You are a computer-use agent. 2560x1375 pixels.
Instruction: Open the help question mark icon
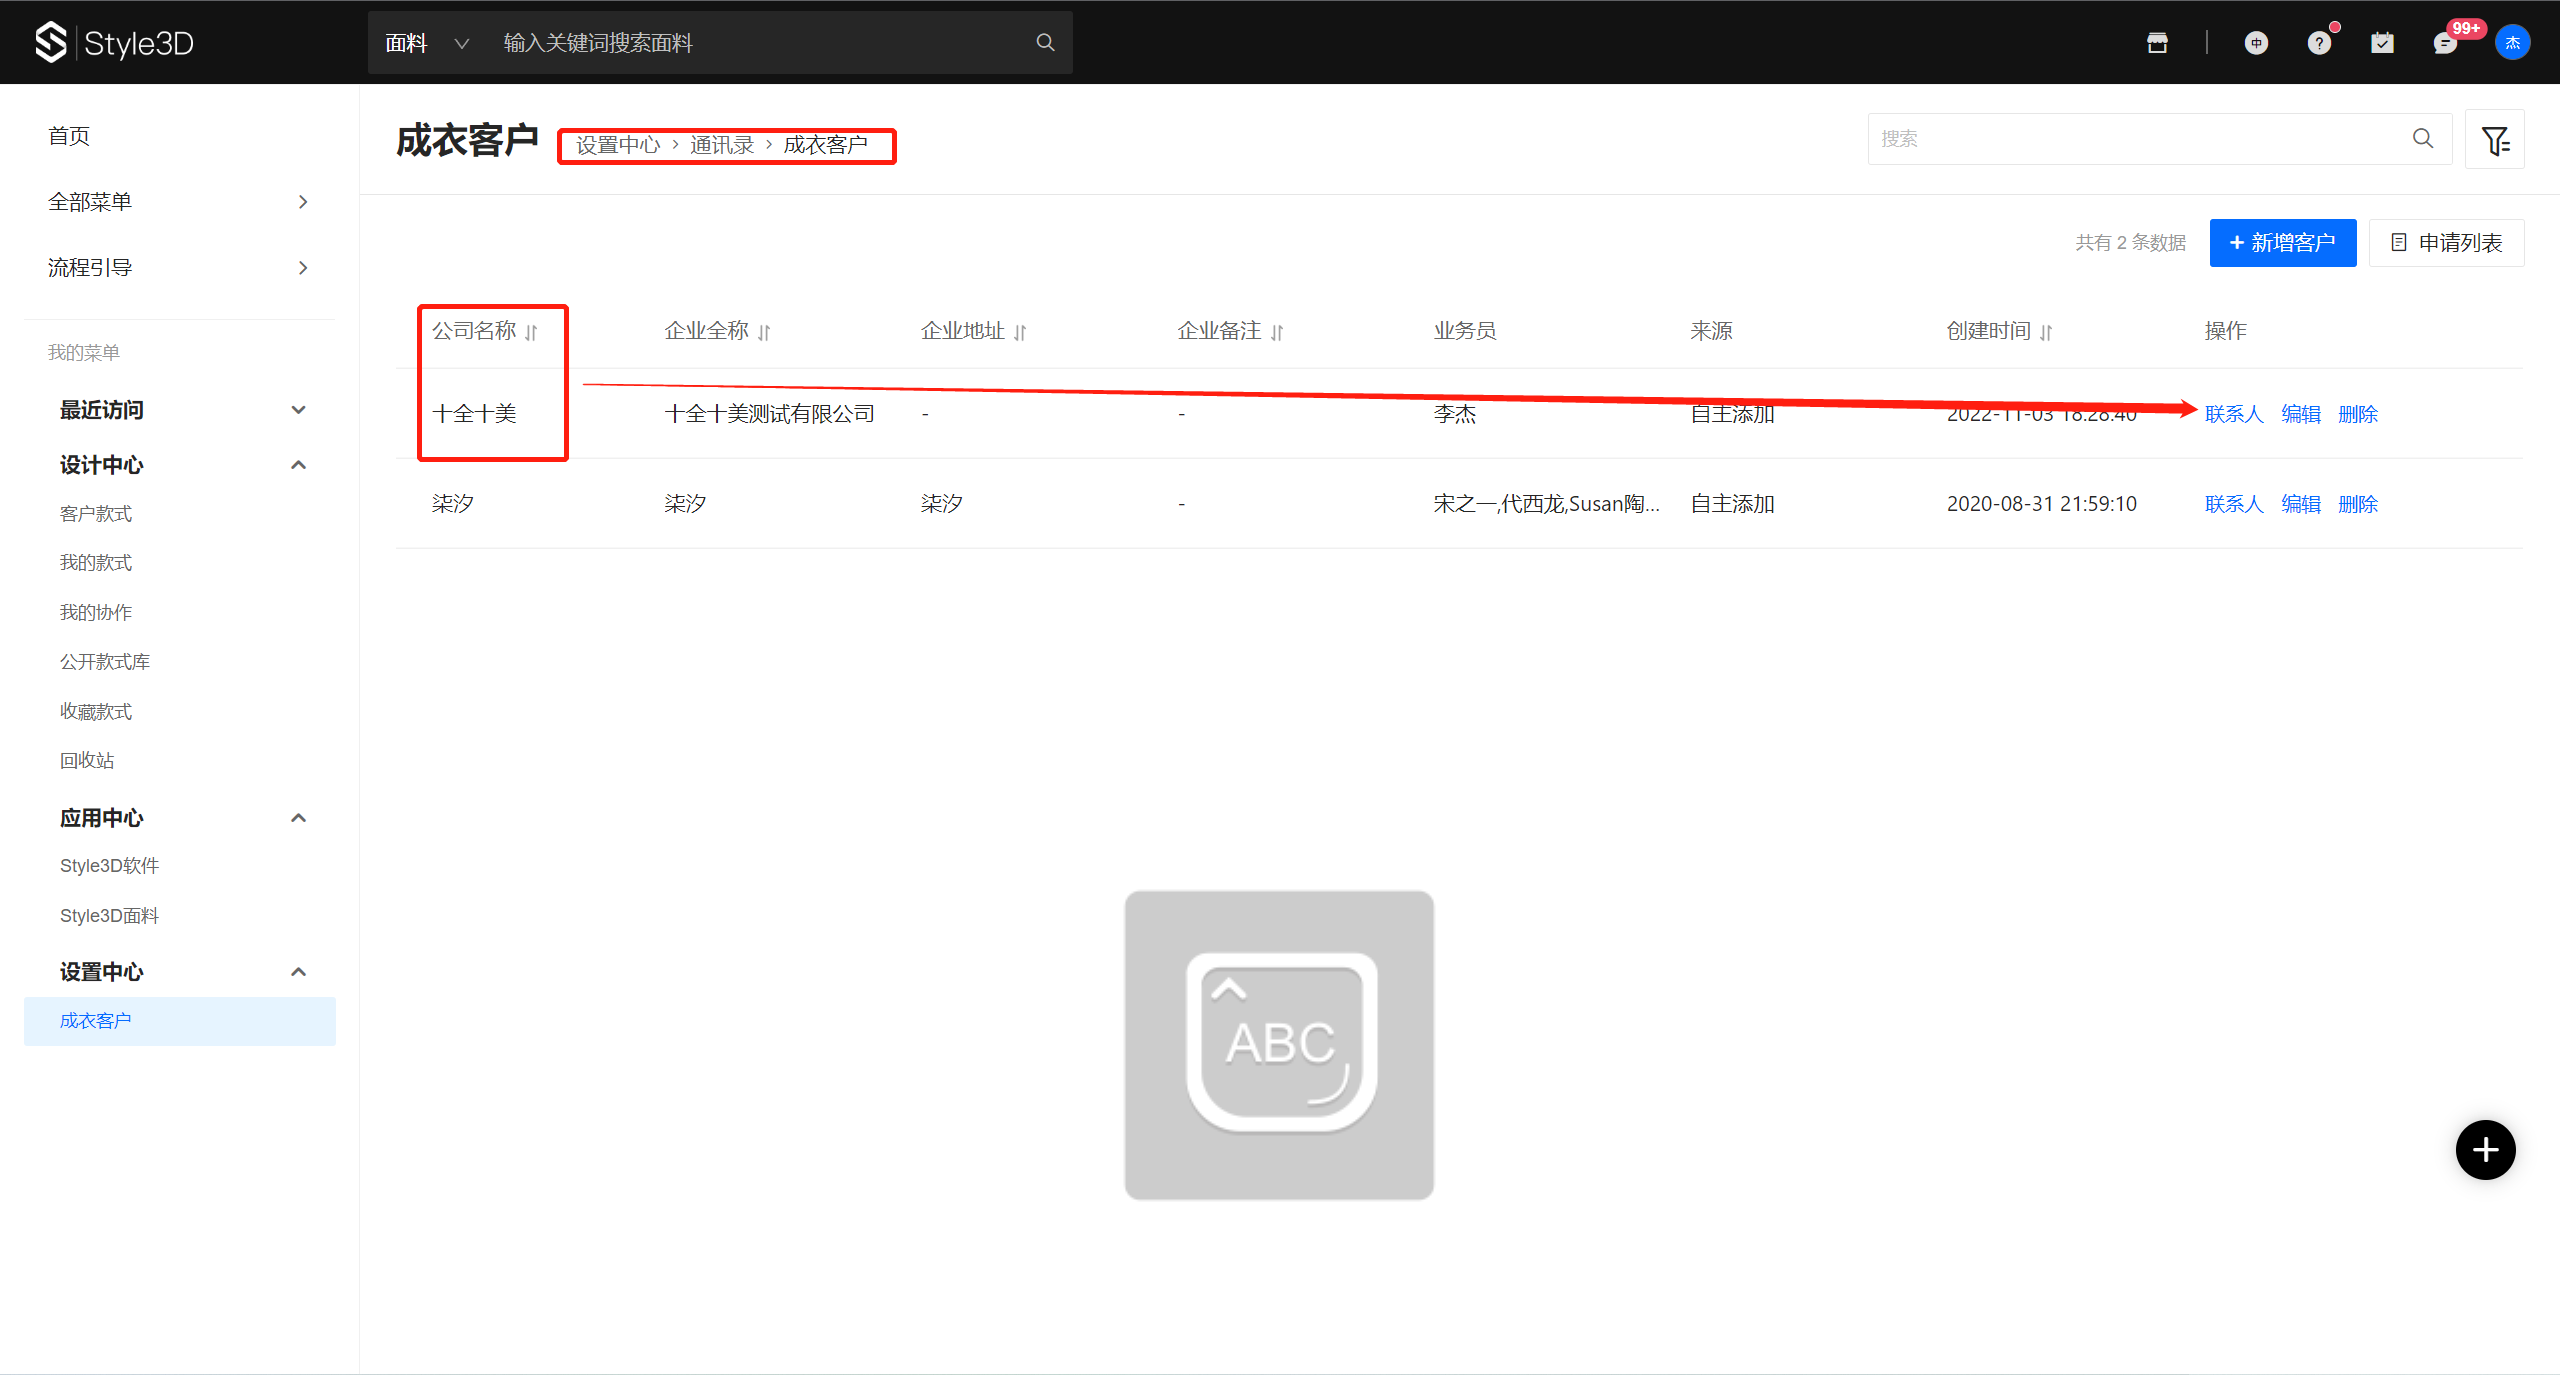pyautogui.click(x=2319, y=43)
